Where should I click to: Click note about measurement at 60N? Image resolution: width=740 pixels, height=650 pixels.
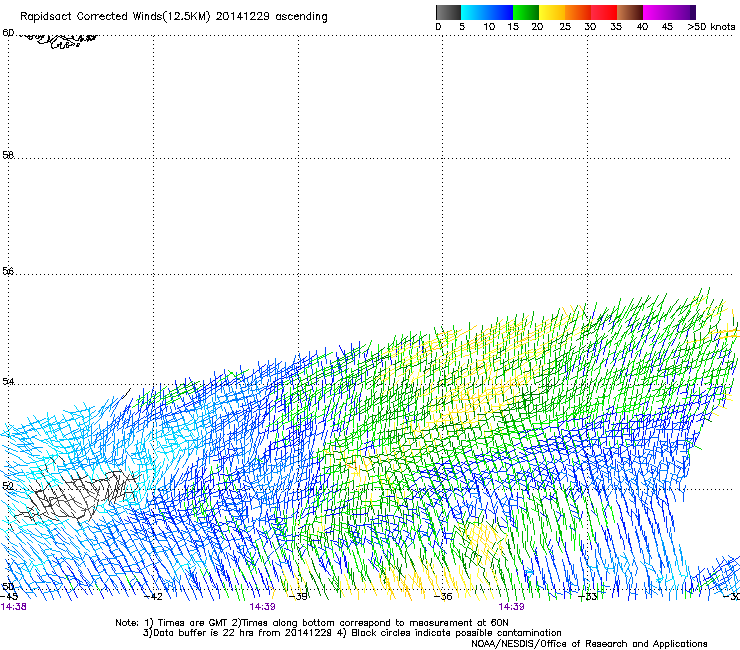(x=370, y=623)
